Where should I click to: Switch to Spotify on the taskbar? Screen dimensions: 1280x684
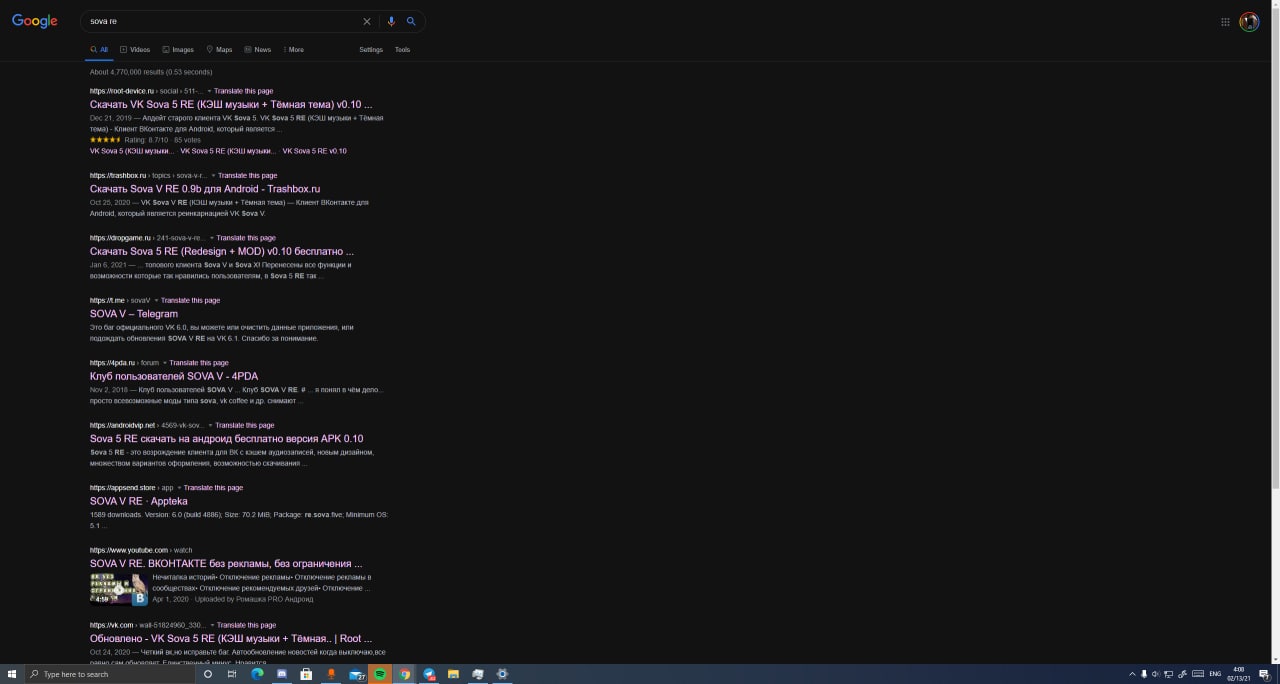(380, 674)
